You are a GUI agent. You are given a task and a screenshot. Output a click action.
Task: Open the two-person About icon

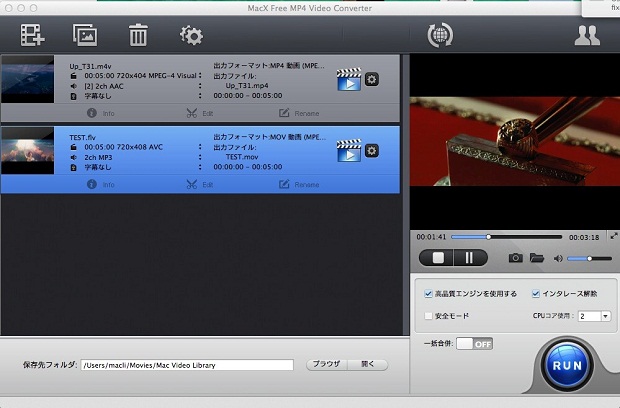tap(587, 36)
